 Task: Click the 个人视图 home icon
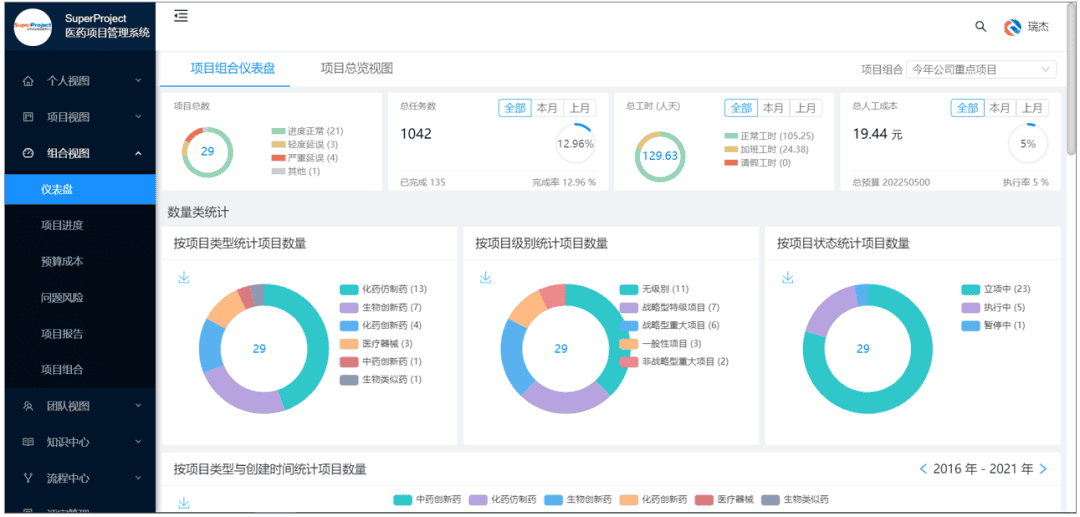28,81
